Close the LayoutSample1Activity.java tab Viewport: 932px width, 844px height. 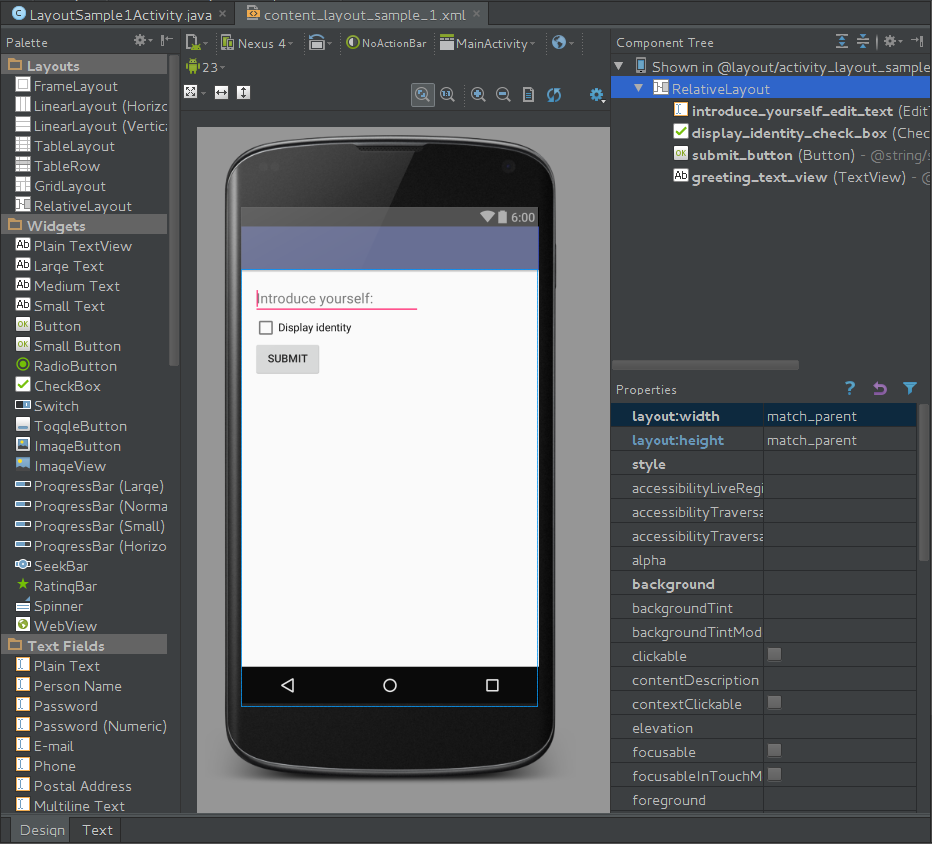click(222, 14)
